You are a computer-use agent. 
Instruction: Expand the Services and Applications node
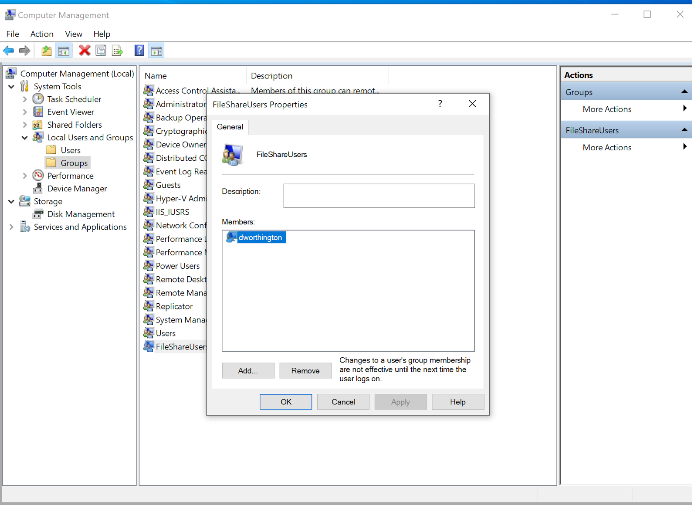click(x=12, y=227)
